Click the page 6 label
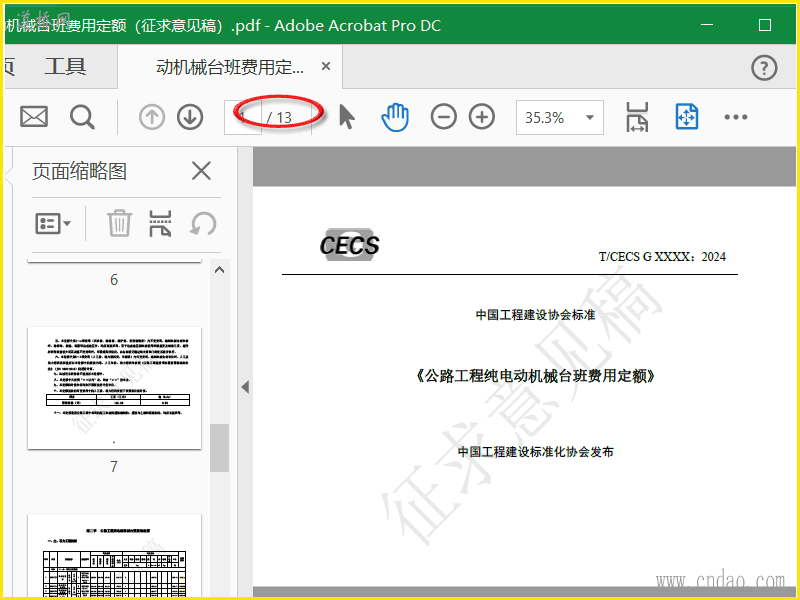The image size is (800, 600). click(x=114, y=280)
